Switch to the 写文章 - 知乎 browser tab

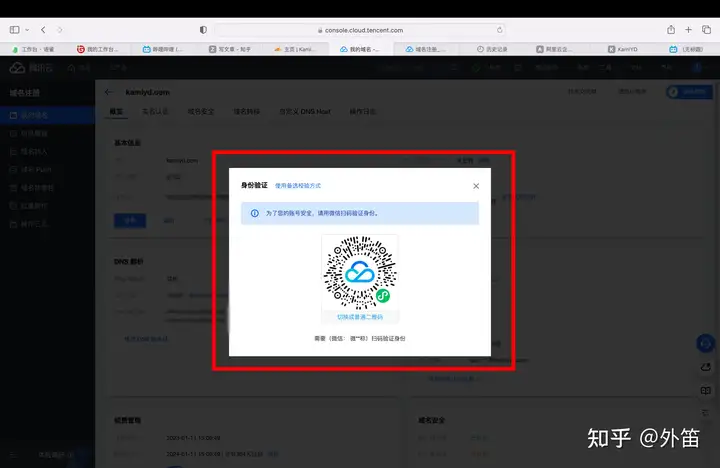[x=230, y=49]
